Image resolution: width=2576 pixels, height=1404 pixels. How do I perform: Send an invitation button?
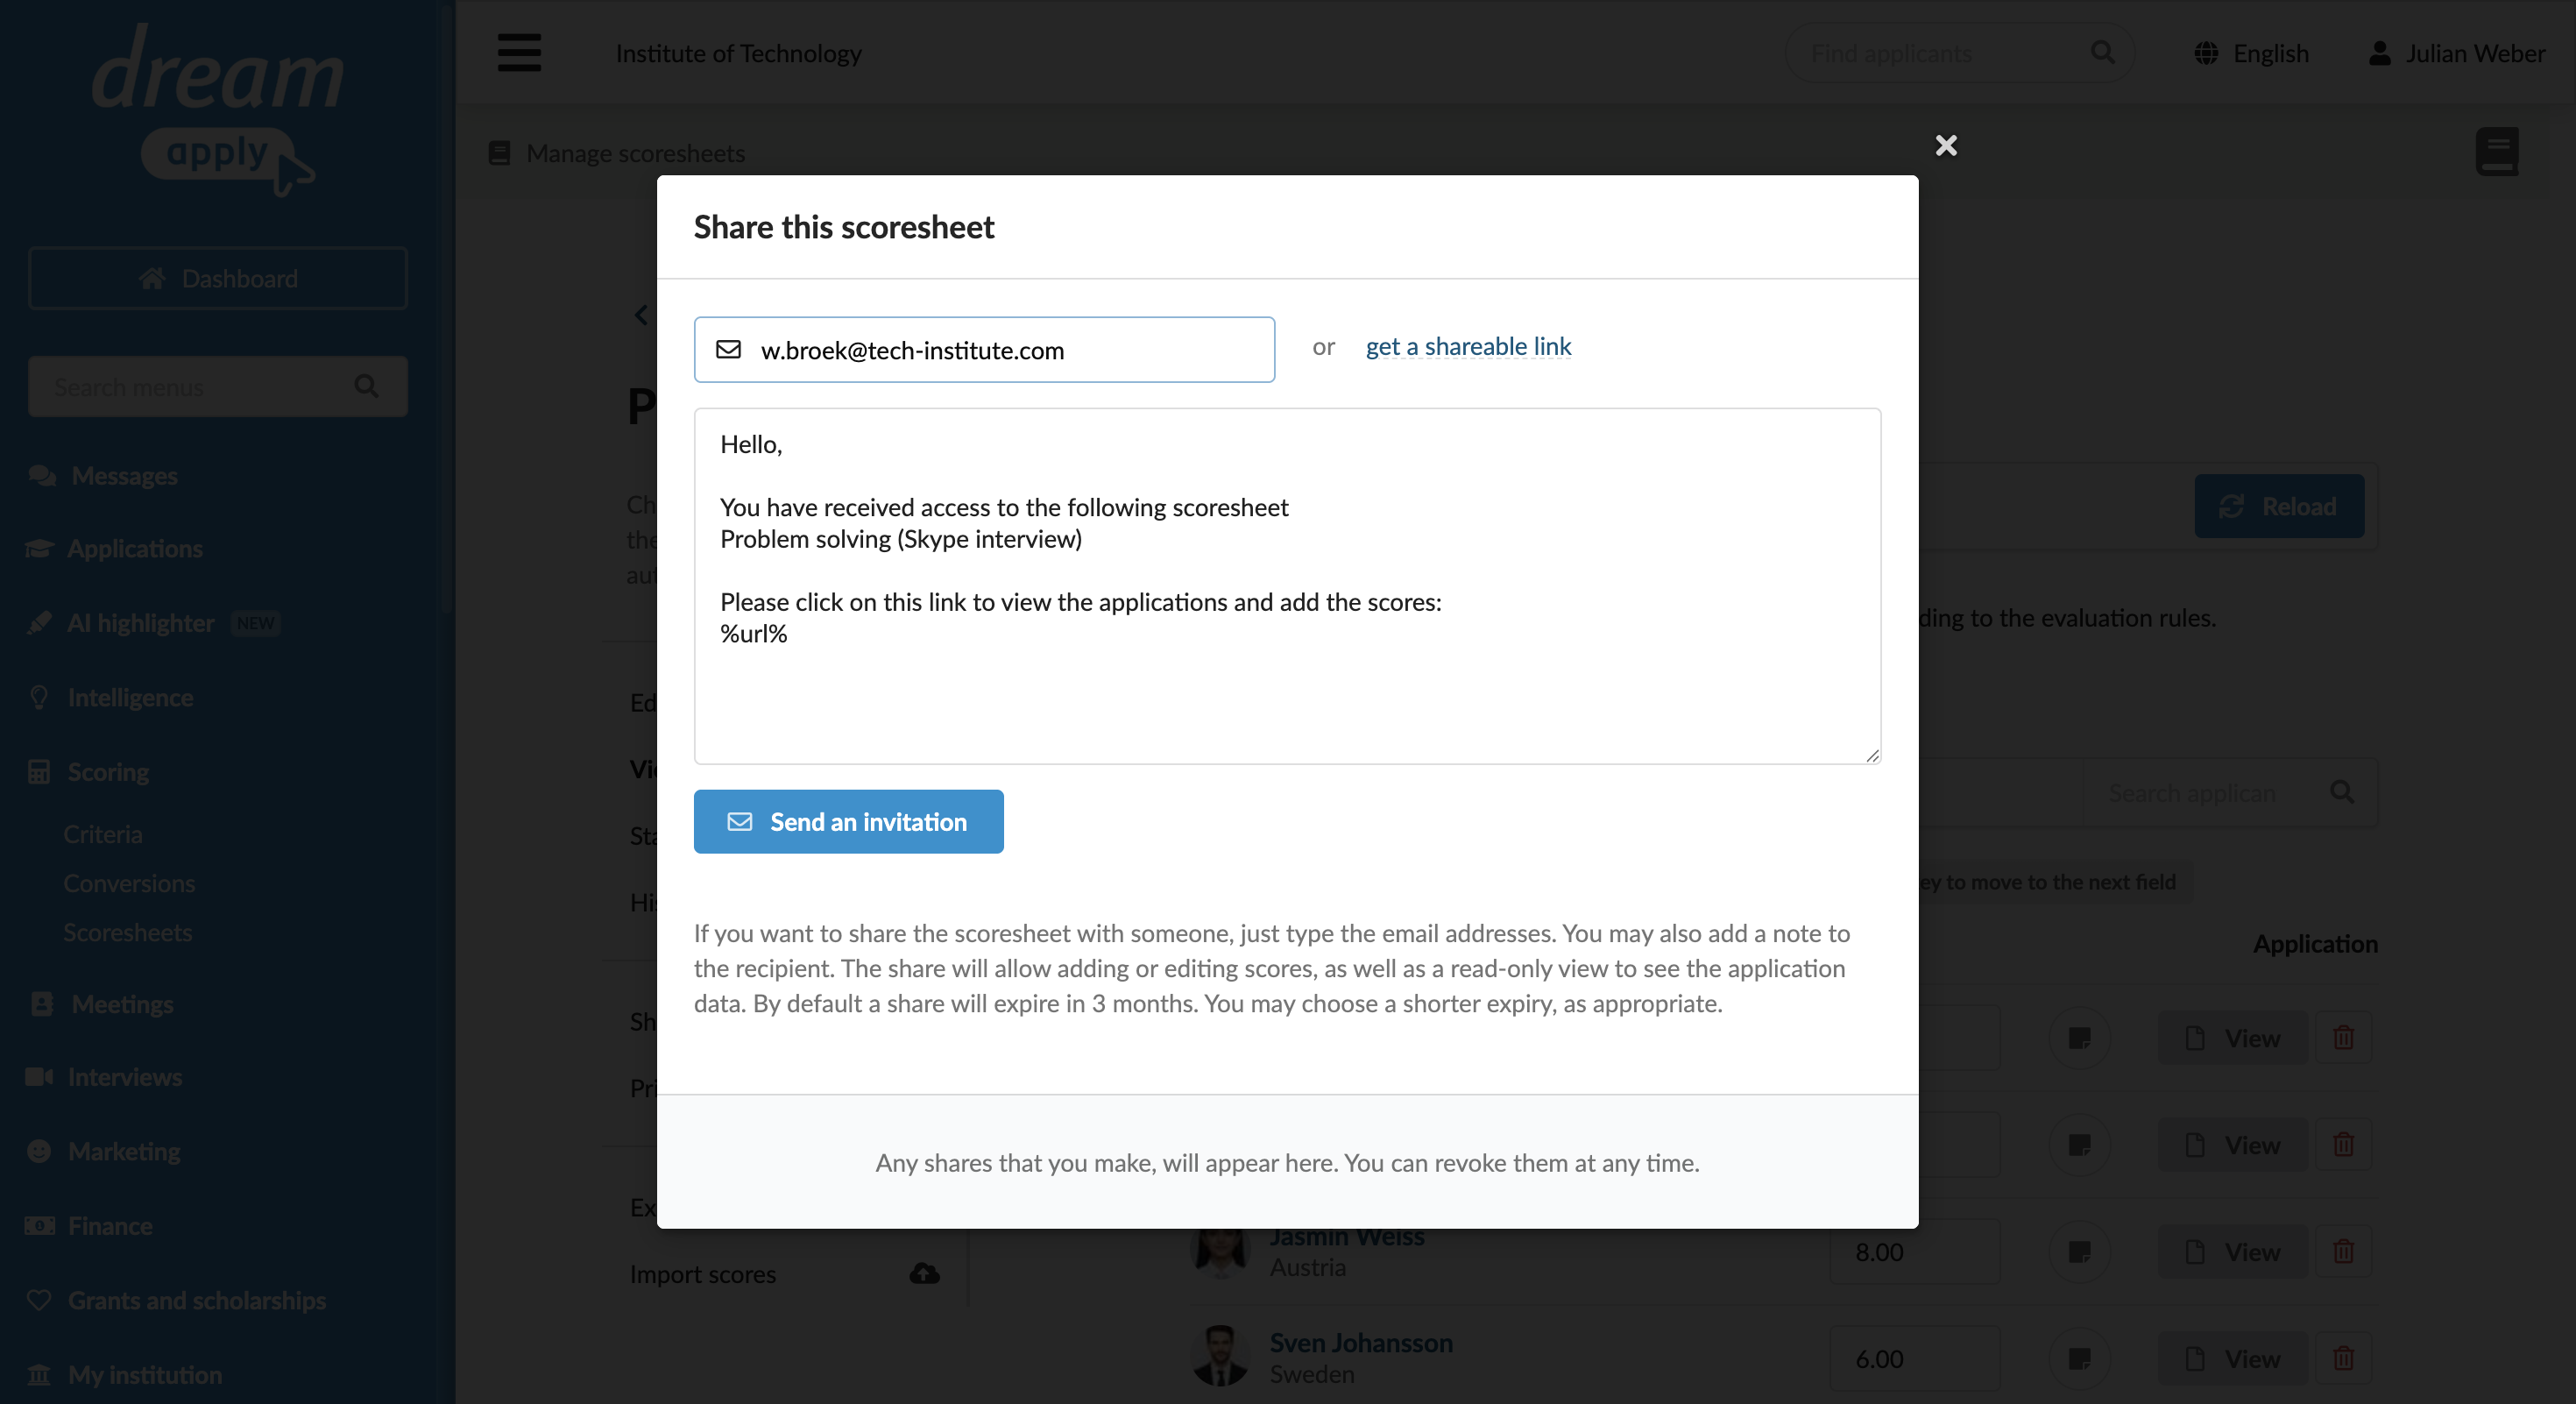(848, 822)
